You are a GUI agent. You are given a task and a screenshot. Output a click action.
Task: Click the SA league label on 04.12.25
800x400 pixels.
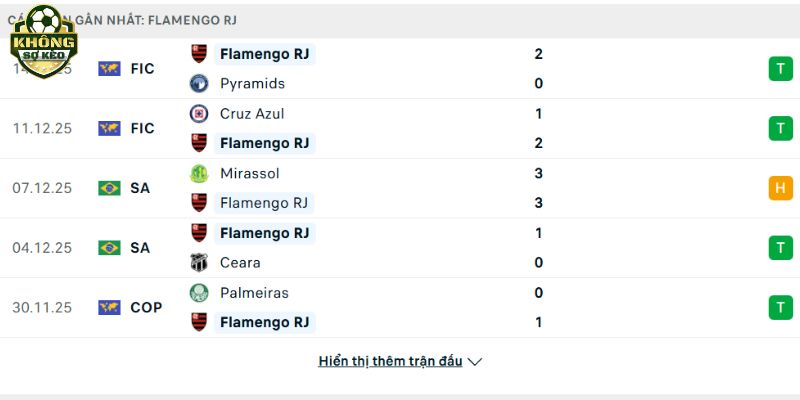[x=141, y=248]
